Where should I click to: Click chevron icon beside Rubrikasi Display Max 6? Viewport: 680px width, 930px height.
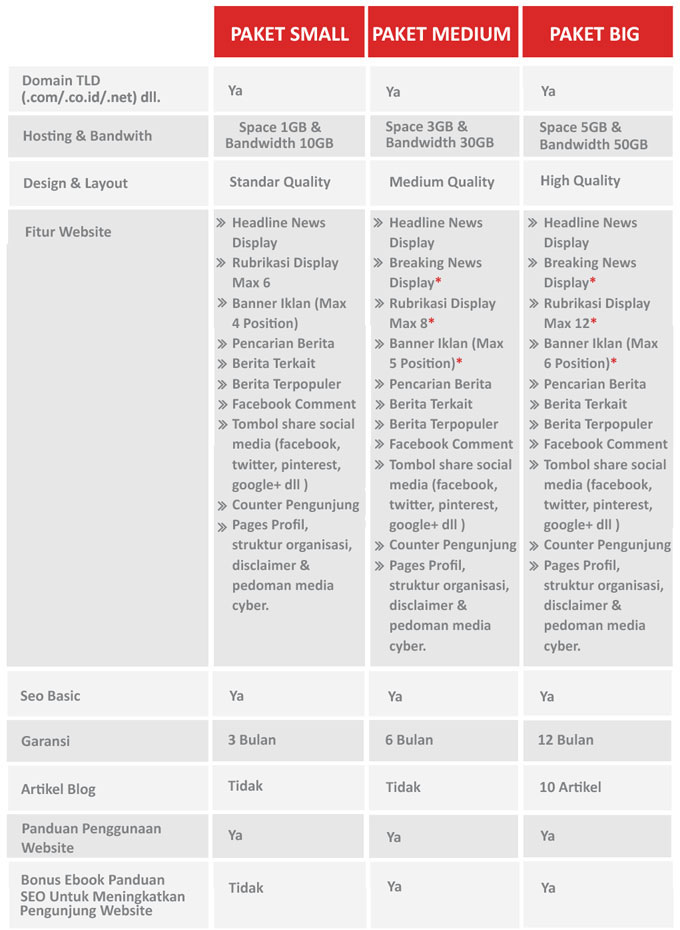pyautogui.click(x=221, y=263)
